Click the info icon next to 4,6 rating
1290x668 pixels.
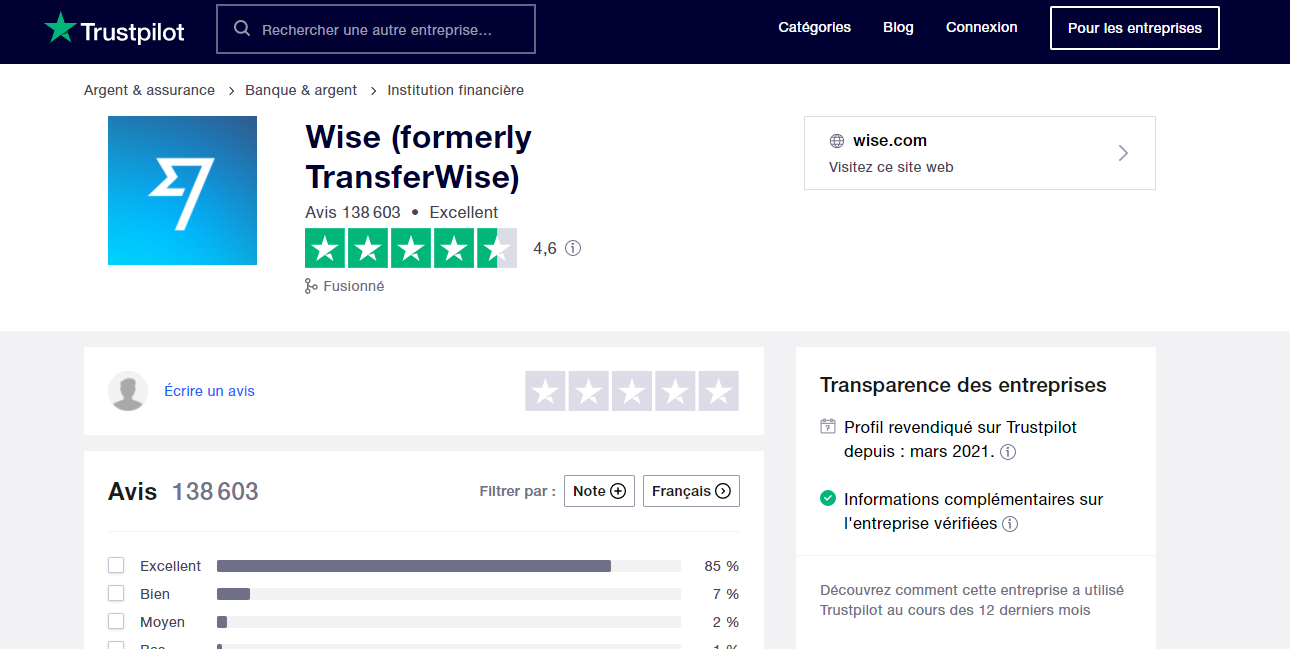point(573,248)
